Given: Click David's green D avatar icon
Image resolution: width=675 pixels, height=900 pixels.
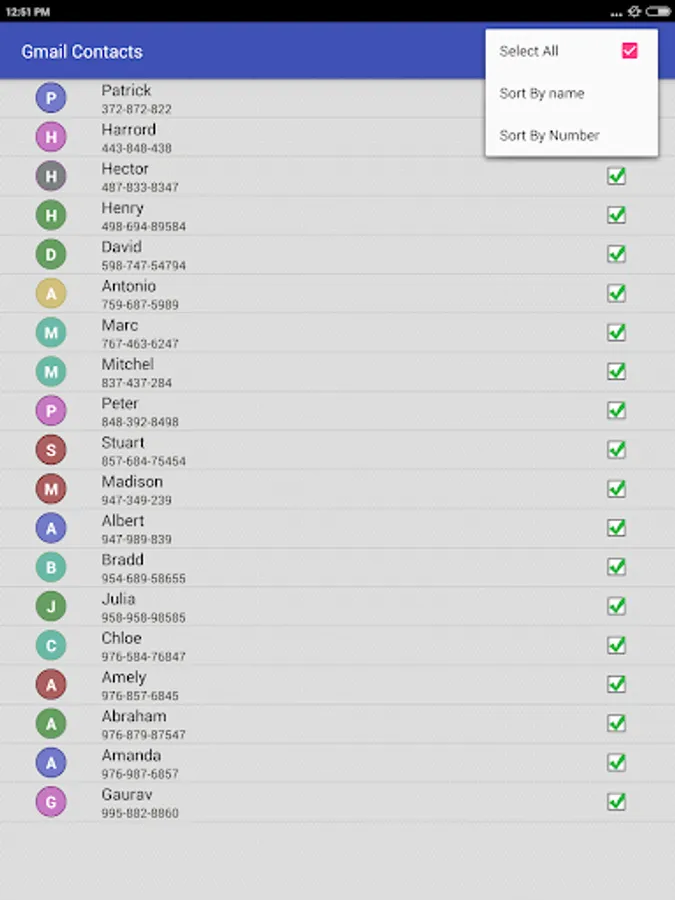Looking at the screenshot, I should coord(51,254).
